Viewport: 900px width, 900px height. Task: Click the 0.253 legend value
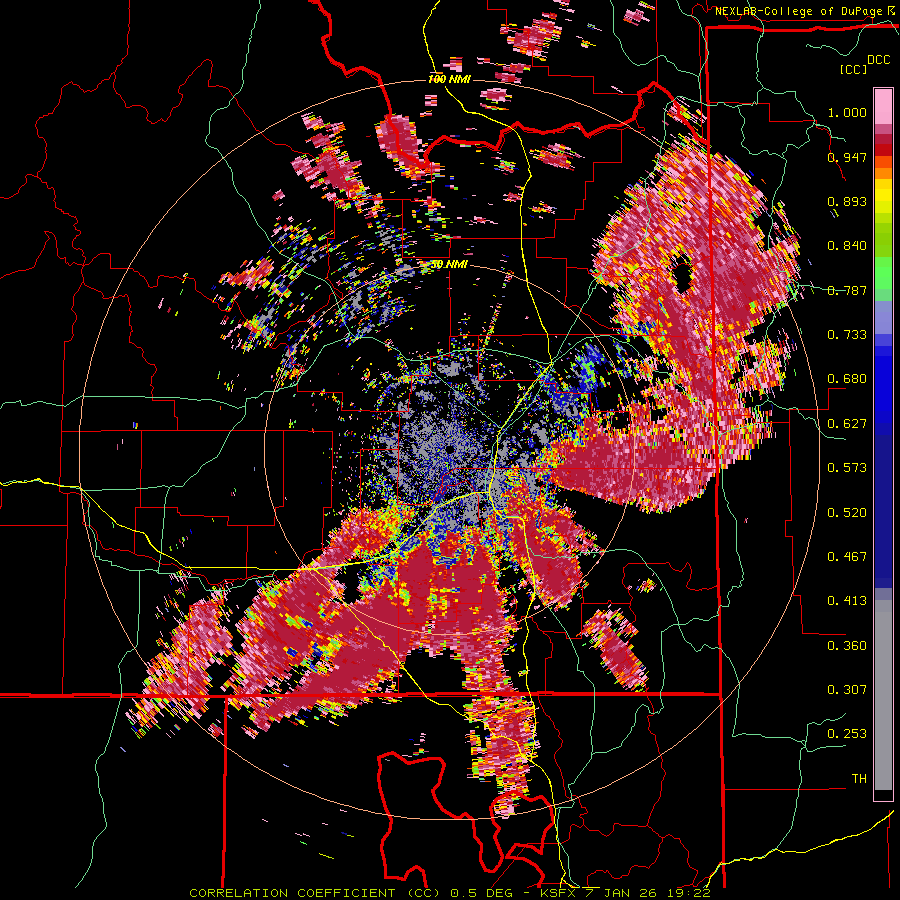click(x=847, y=734)
